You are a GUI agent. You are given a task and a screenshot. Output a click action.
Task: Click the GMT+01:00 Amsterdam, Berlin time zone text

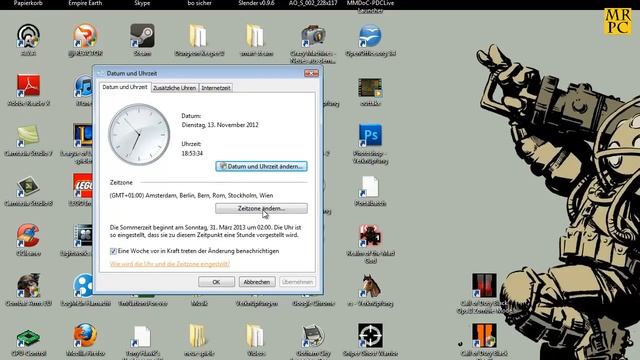tap(191, 196)
